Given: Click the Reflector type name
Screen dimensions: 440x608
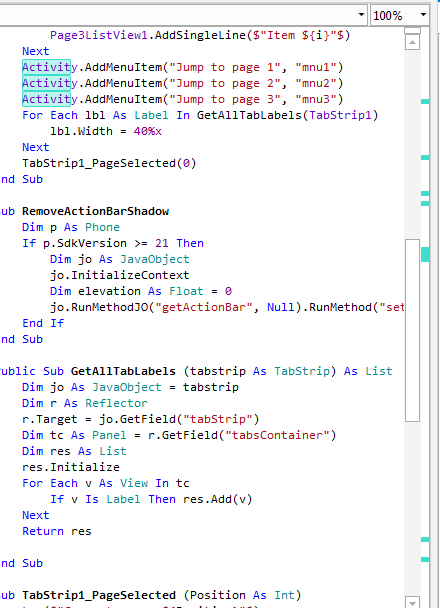Looking at the screenshot, I should (x=116, y=403).
